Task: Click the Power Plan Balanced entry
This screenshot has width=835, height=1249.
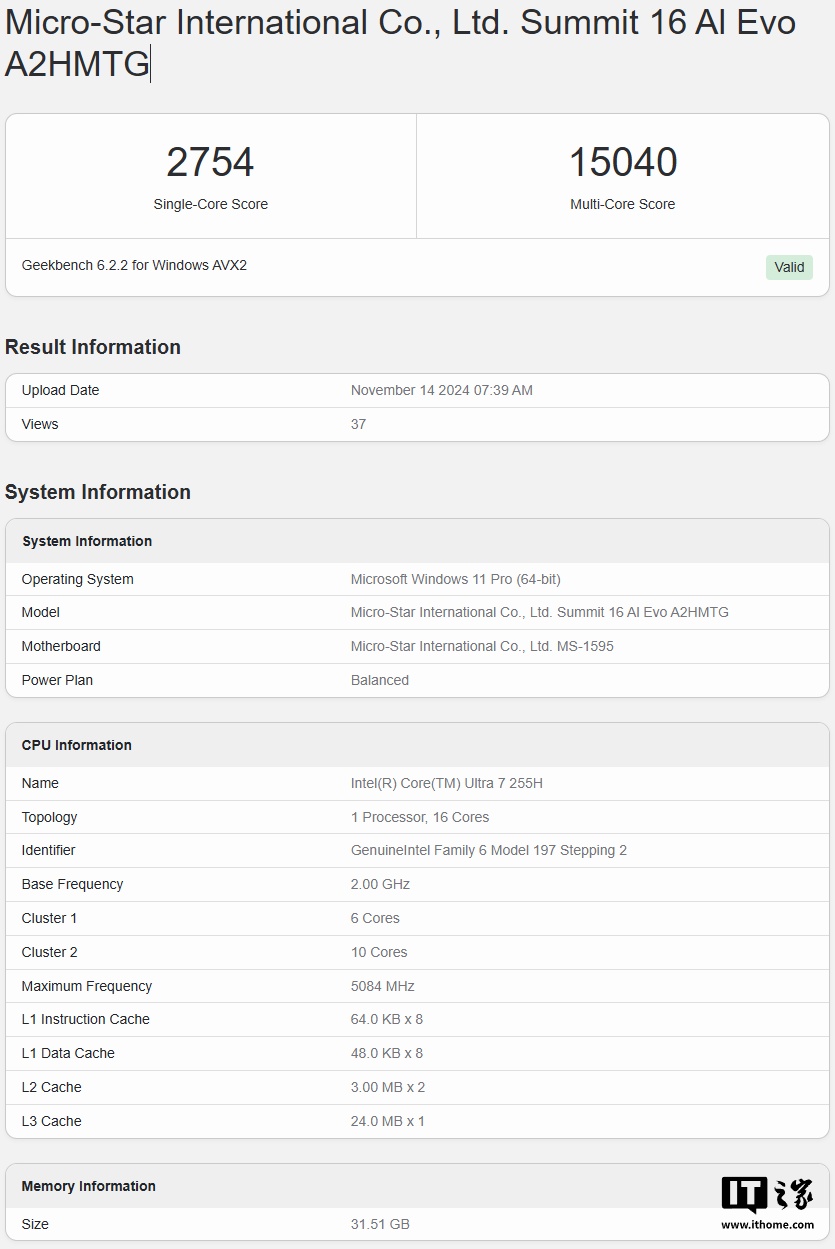Action: tap(379, 680)
